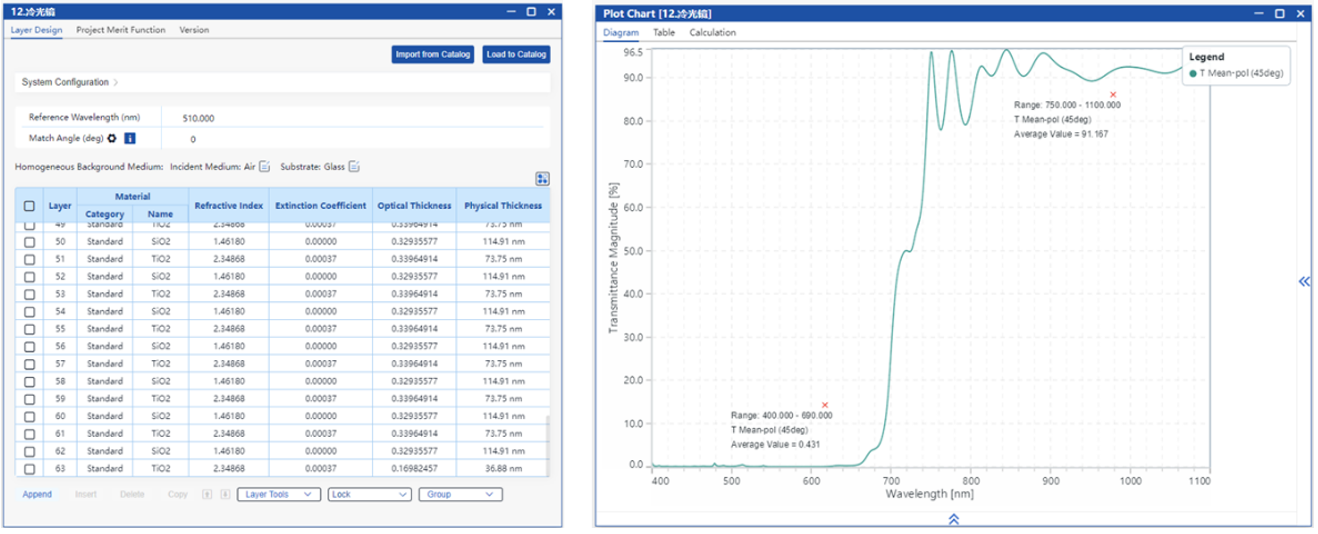Switch to Project Merit Function tab

pyautogui.click(x=121, y=30)
